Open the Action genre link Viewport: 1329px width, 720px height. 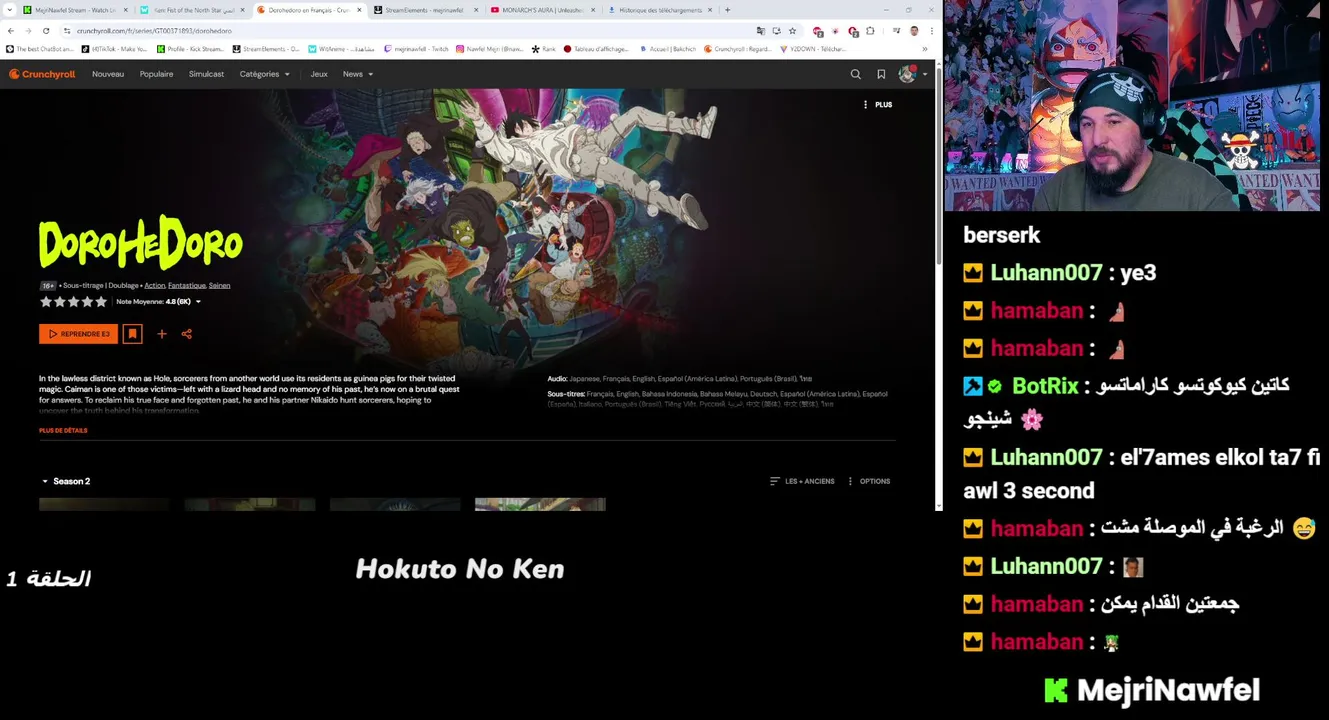point(154,285)
